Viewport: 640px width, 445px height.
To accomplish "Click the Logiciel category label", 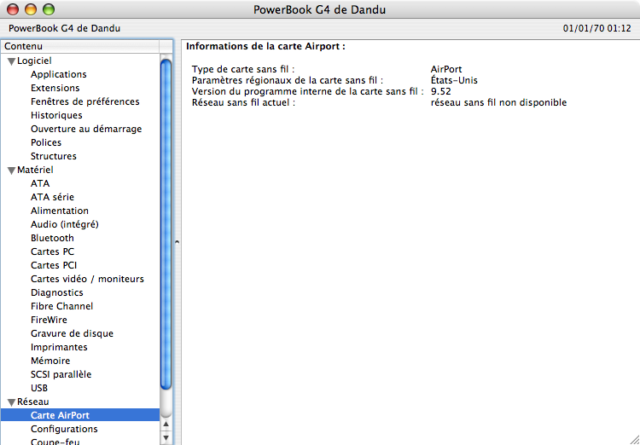I will click(x=34, y=61).
